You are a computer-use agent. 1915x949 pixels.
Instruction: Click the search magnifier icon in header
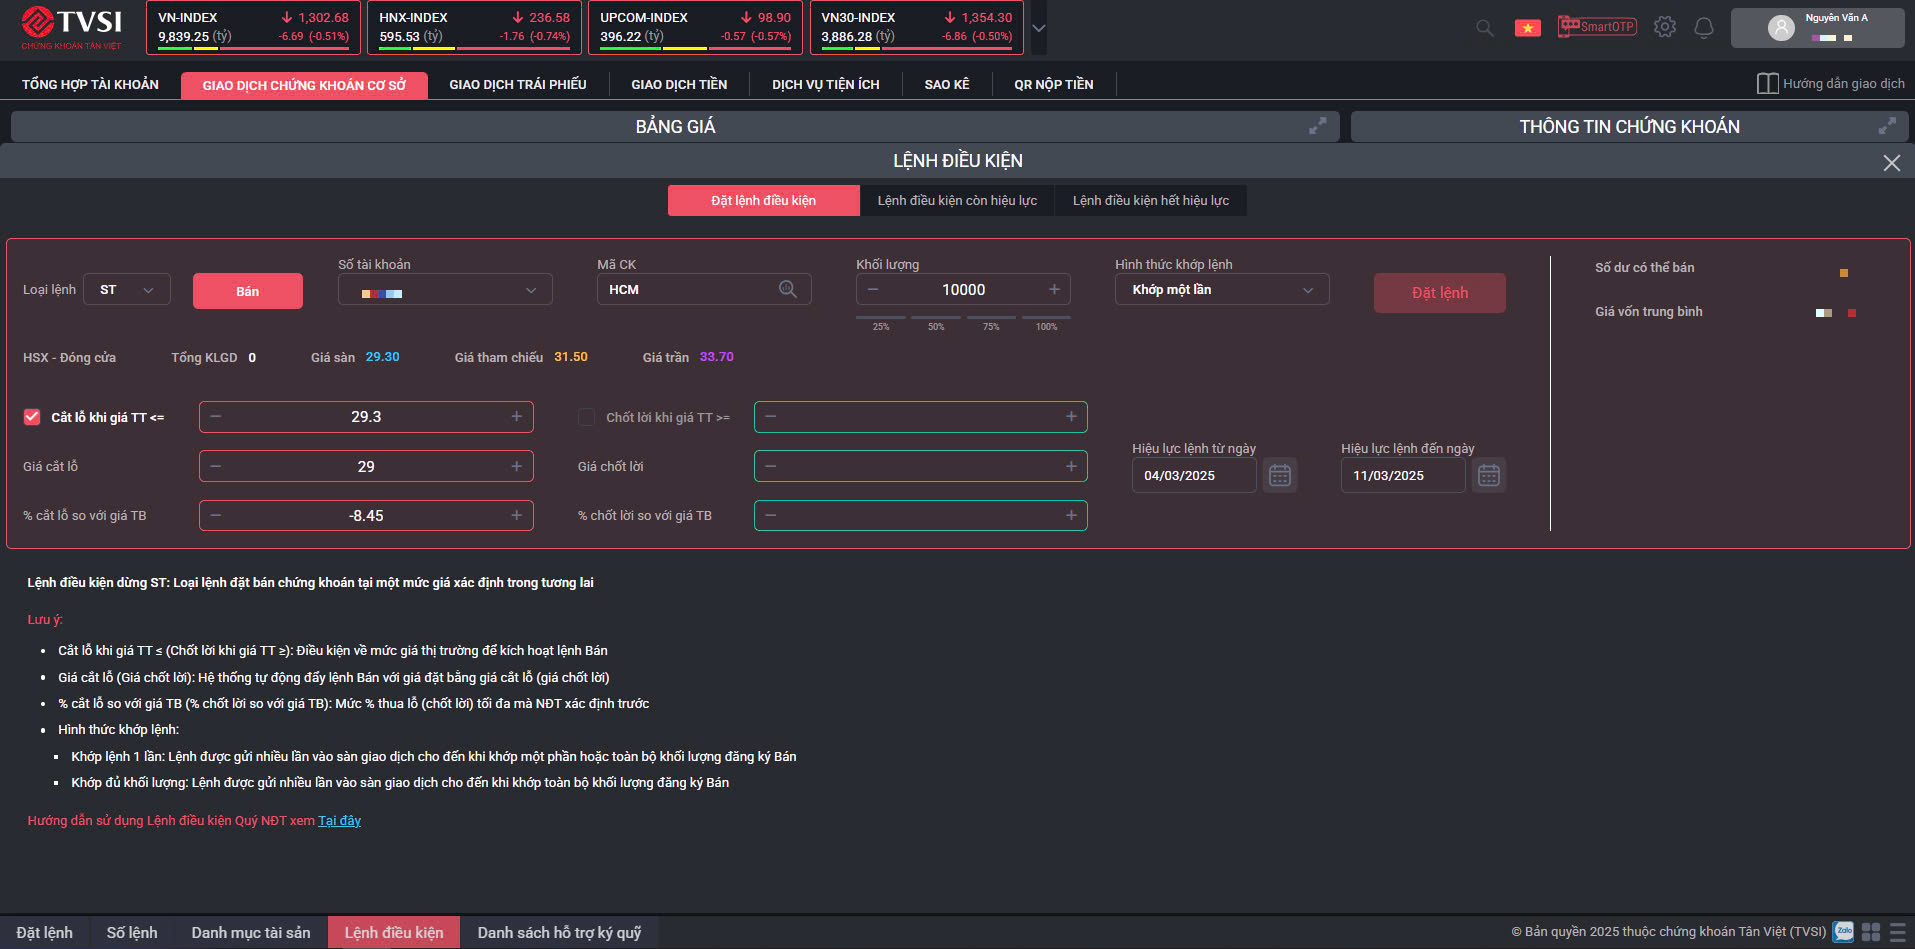(1485, 28)
